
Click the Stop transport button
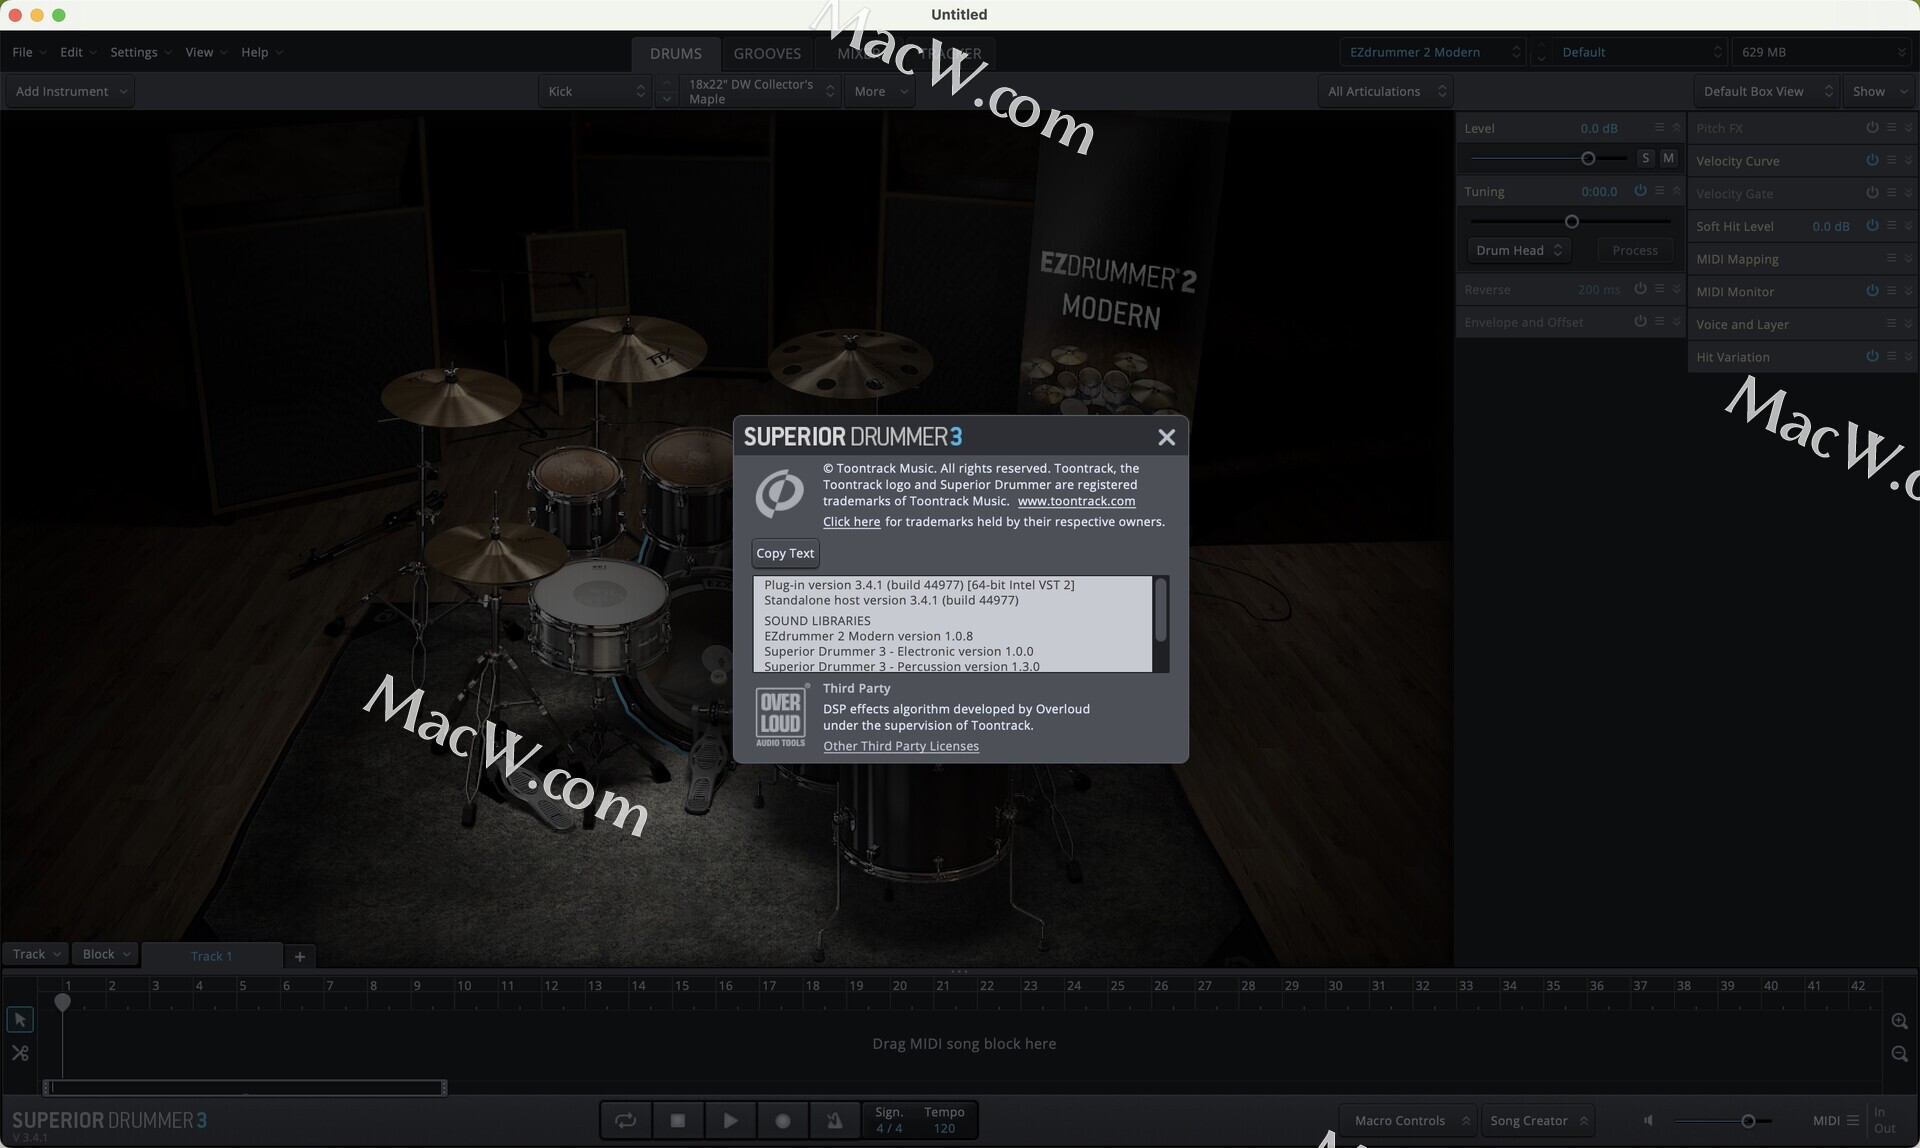point(678,1120)
